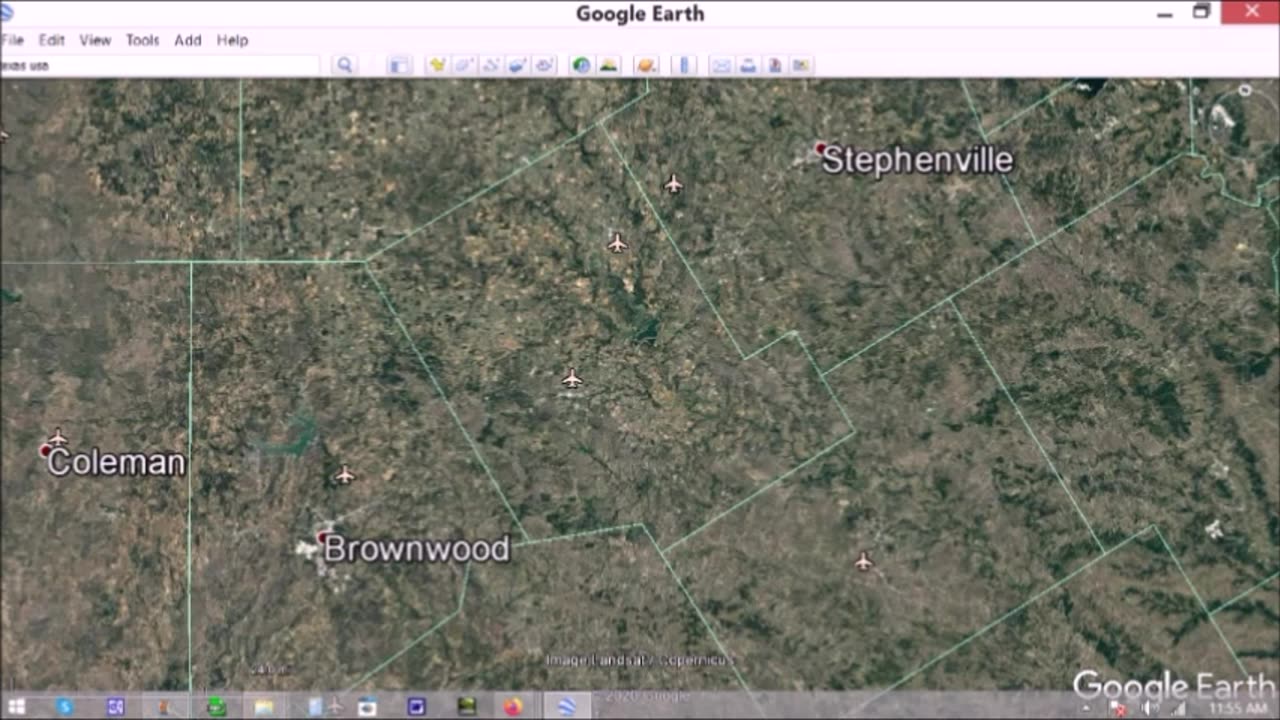
Task: Open Firefox from the taskbar
Action: pyautogui.click(x=513, y=707)
